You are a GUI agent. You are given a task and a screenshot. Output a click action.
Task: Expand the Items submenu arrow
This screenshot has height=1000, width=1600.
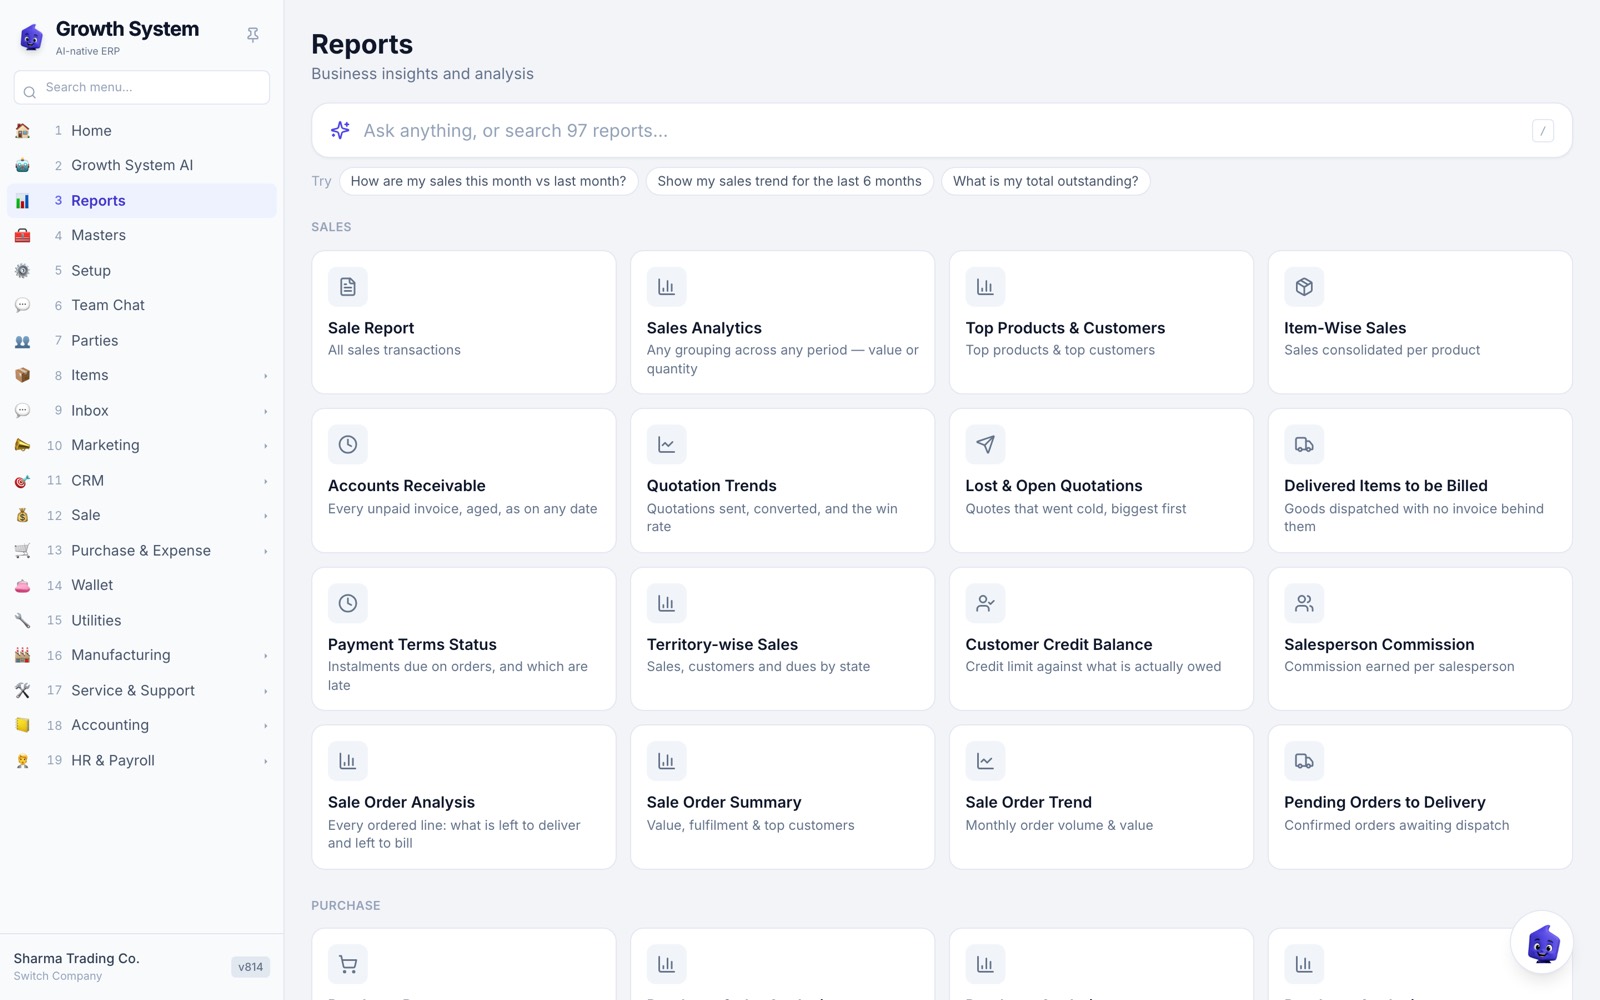pyautogui.click(x=265, y=376)
